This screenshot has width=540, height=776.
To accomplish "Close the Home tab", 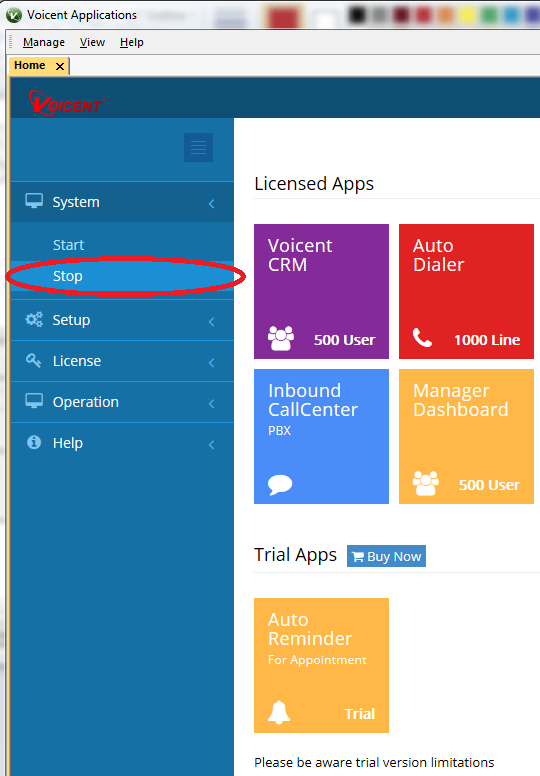I will click(60, 66).
